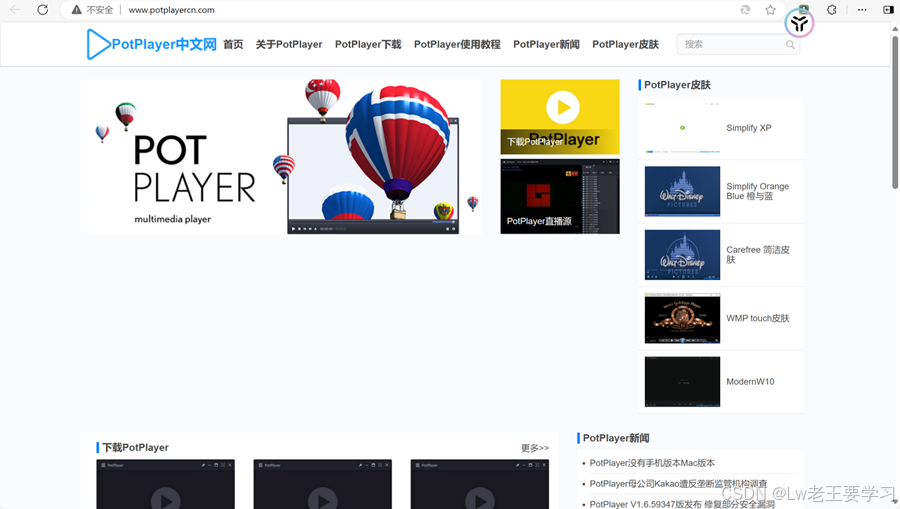Click 下载PotPlayer section heading
The width and height of the screenshot is (900, 509).
135,447
